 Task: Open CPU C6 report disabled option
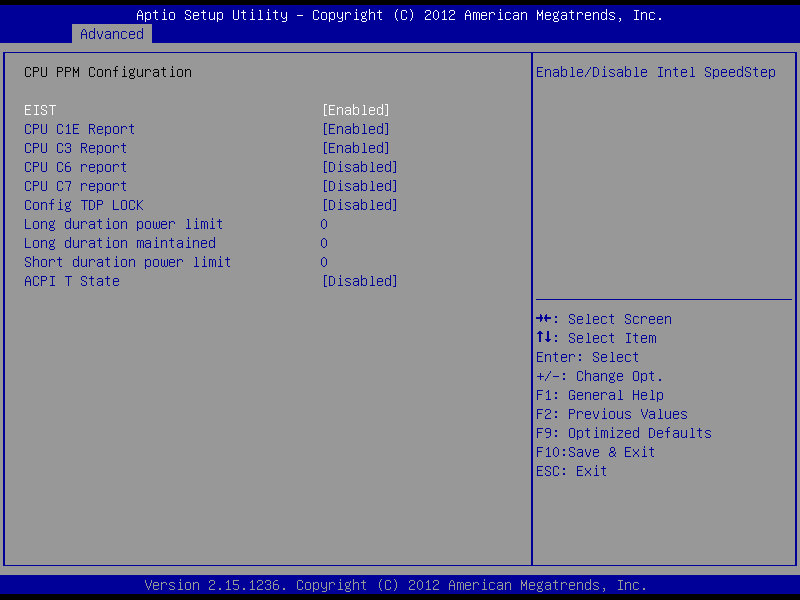359,167
